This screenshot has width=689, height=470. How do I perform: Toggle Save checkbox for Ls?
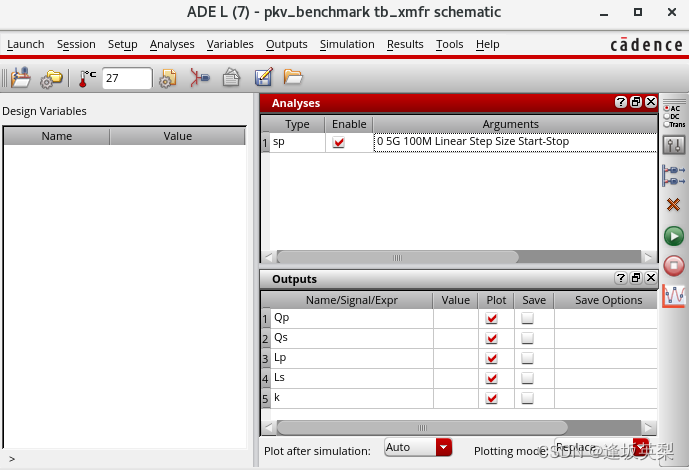point(527,378)
